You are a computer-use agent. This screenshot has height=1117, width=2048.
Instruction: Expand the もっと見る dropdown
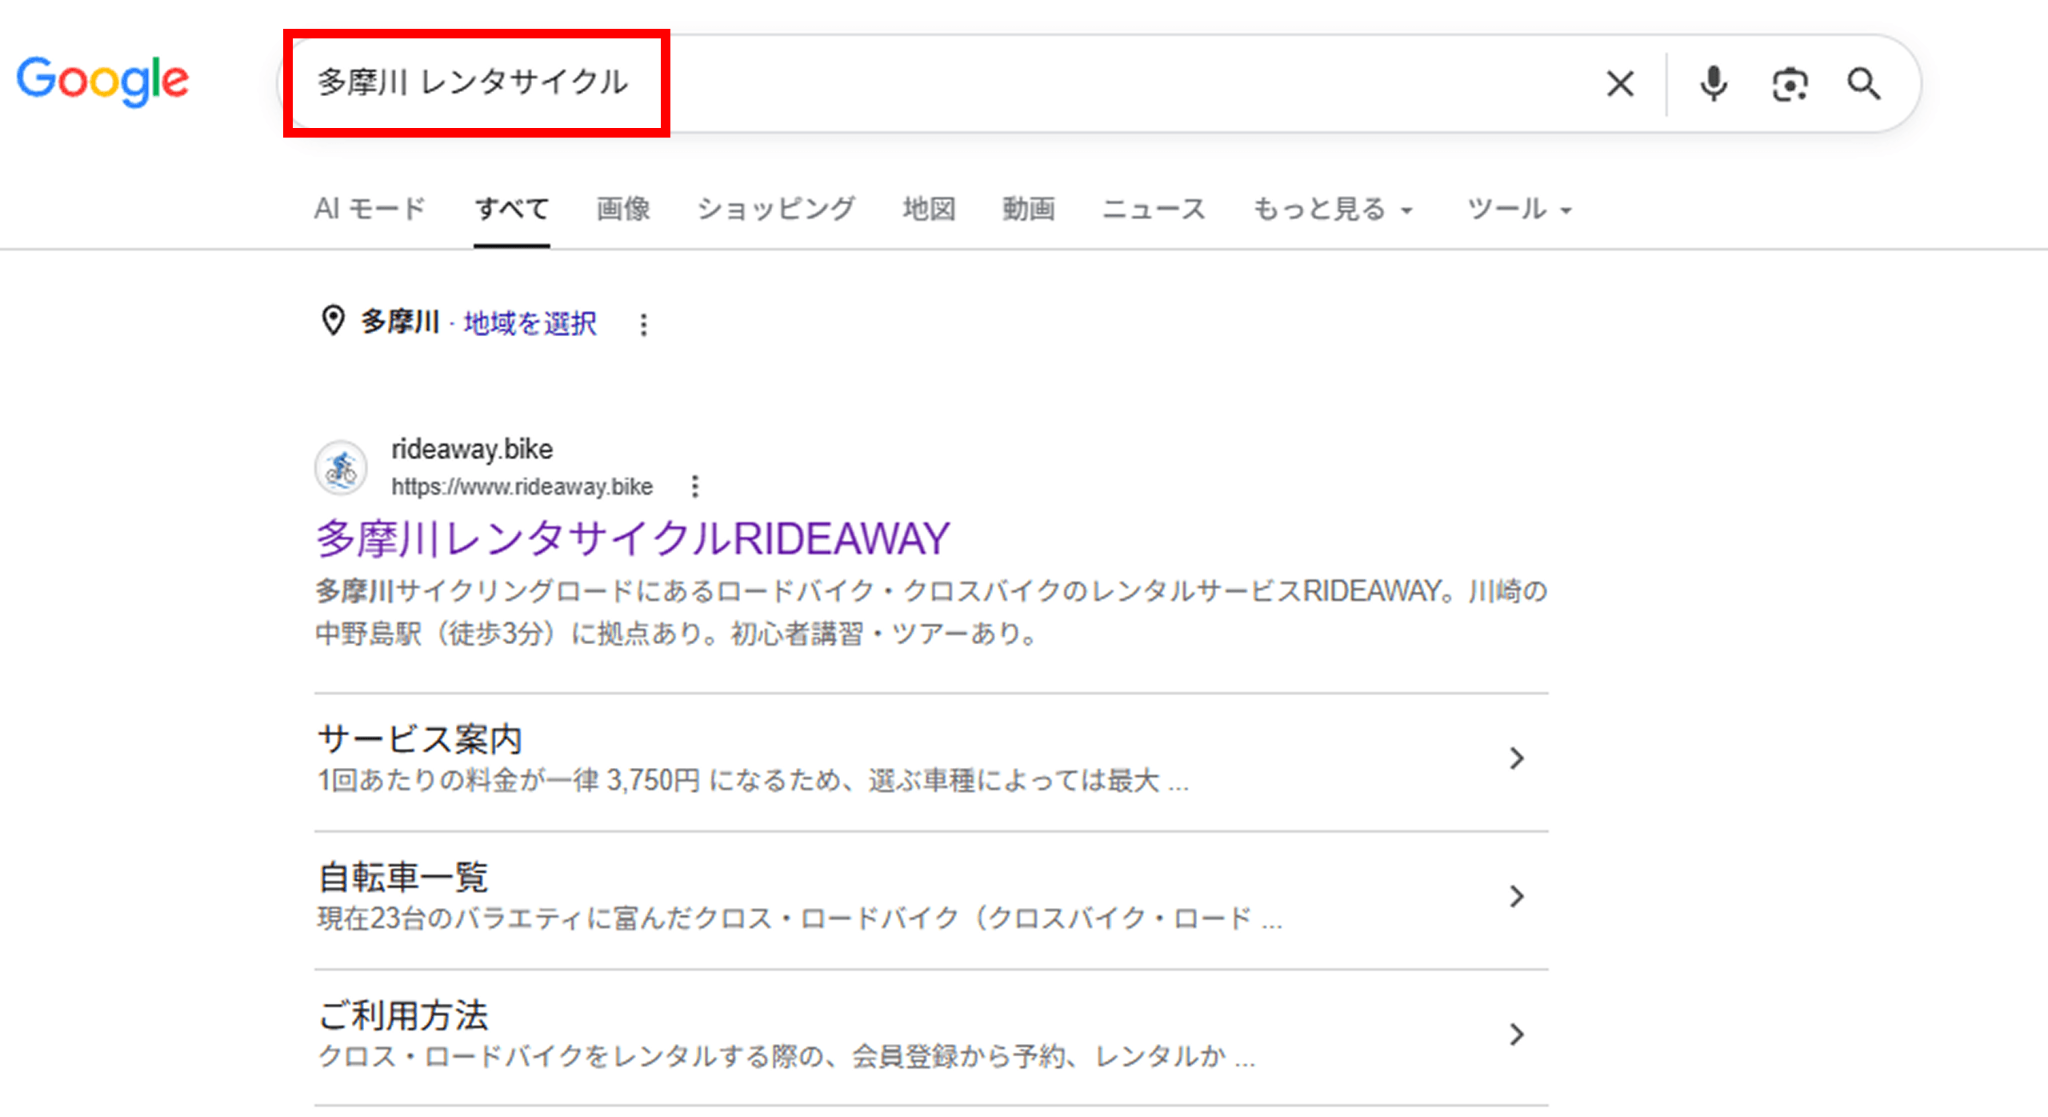tap(1333, 209)
